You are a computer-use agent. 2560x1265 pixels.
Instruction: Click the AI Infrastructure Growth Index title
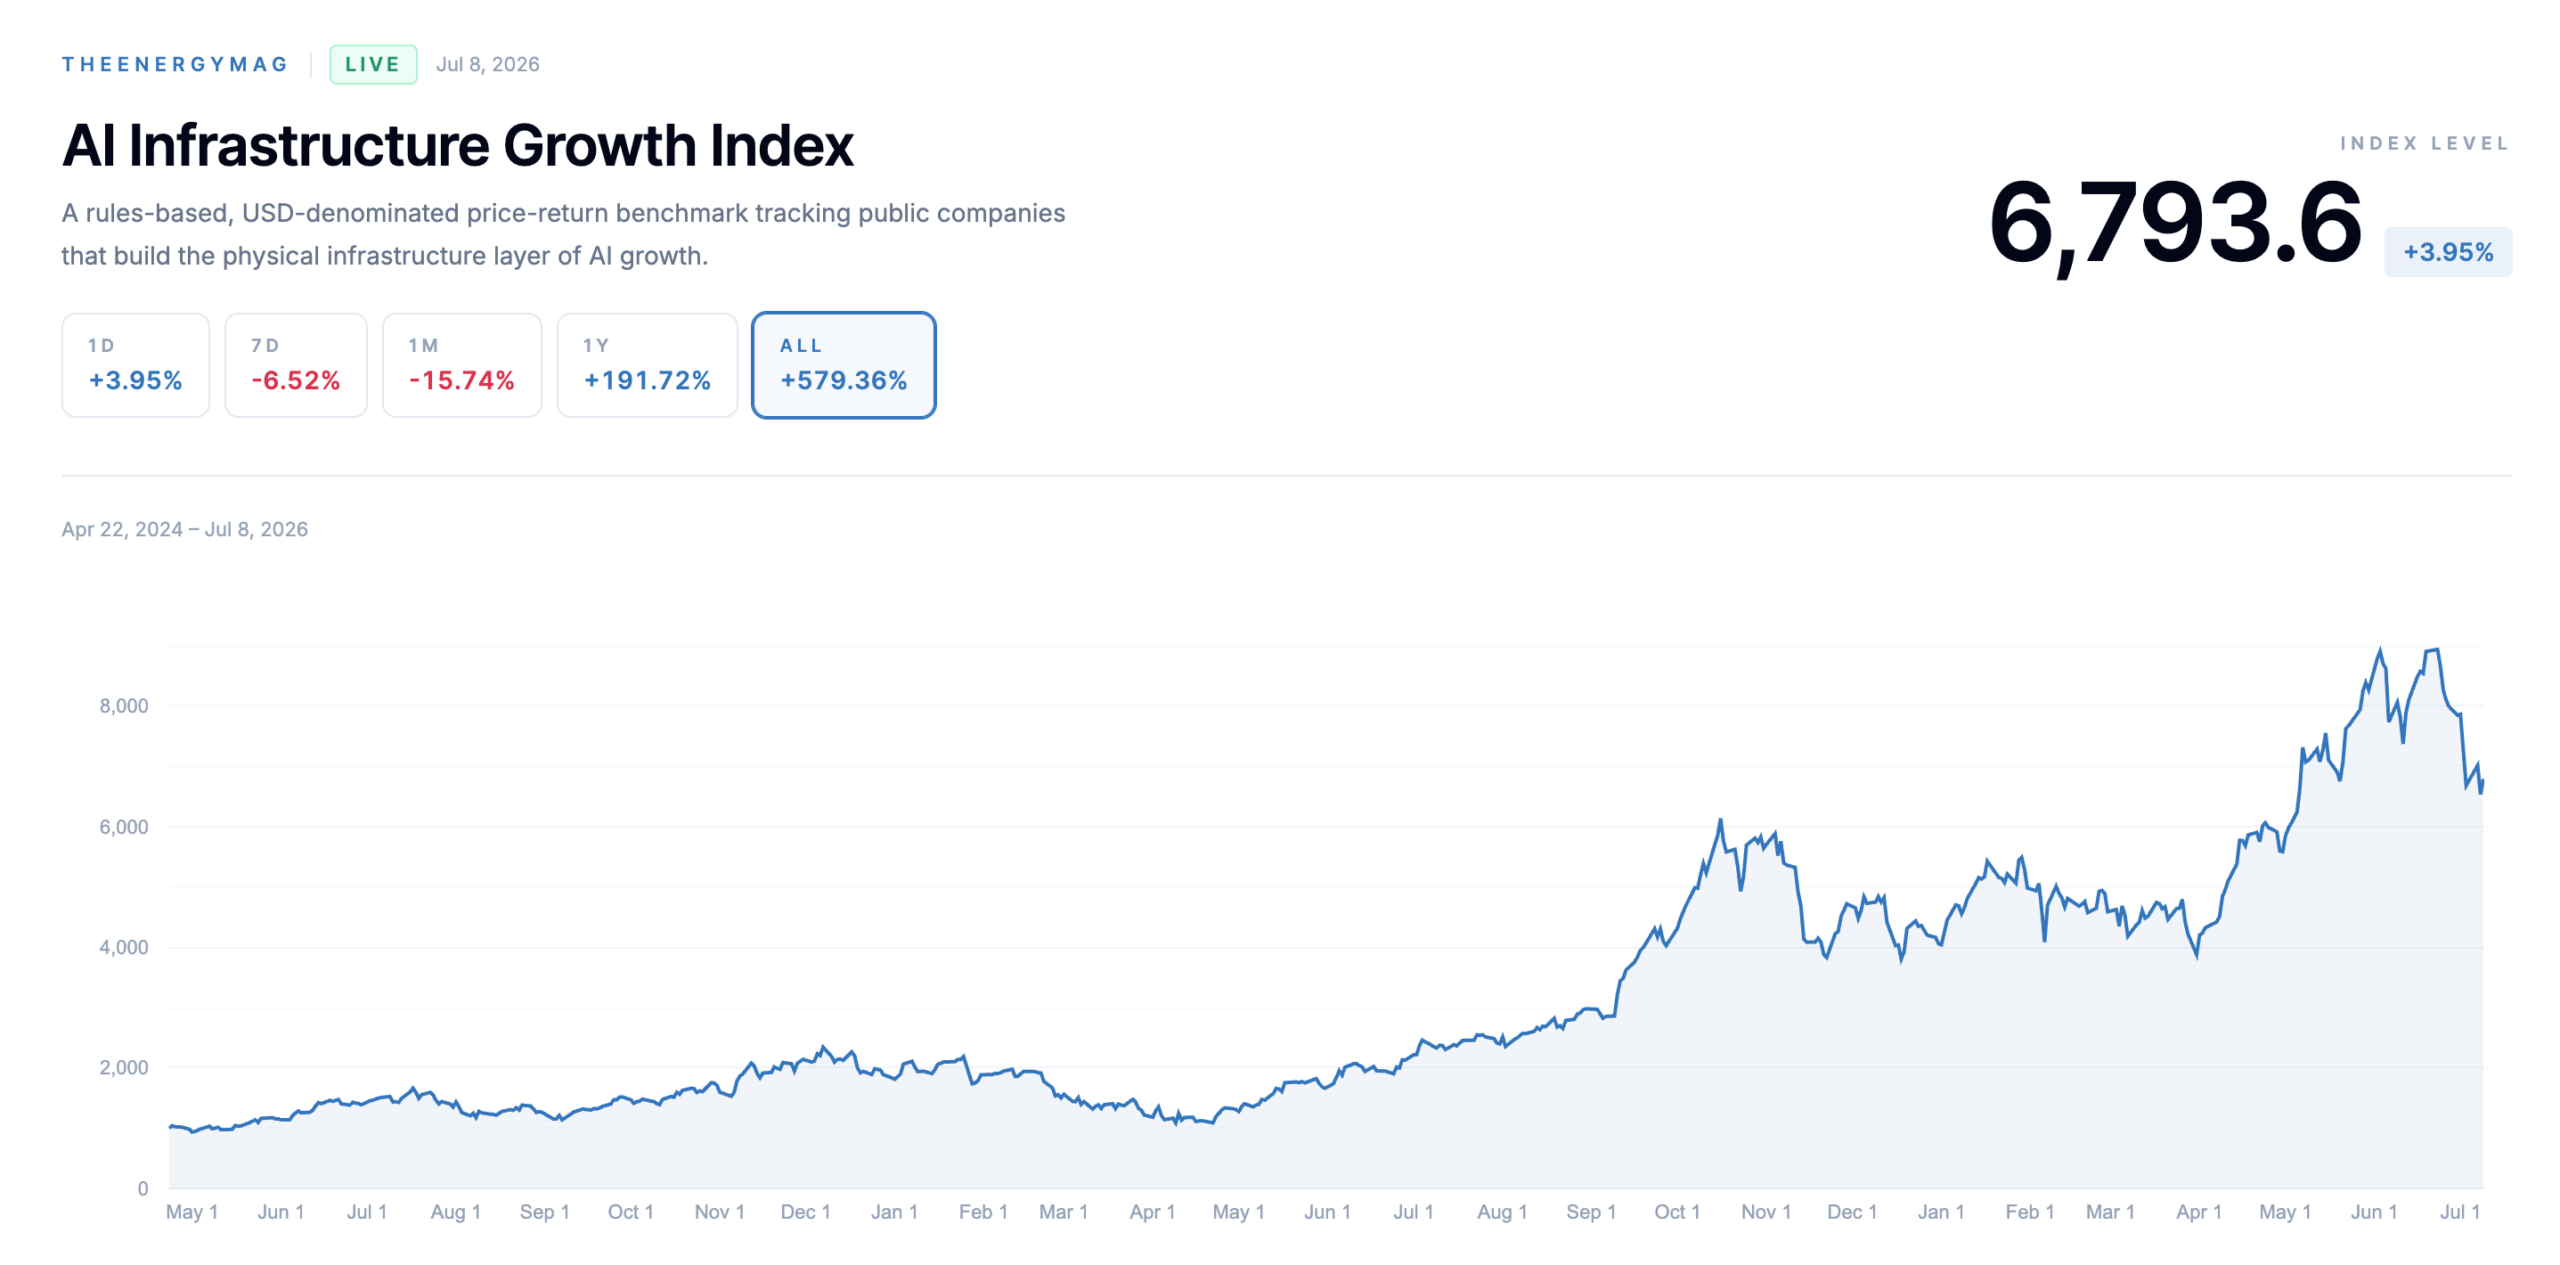457,145
